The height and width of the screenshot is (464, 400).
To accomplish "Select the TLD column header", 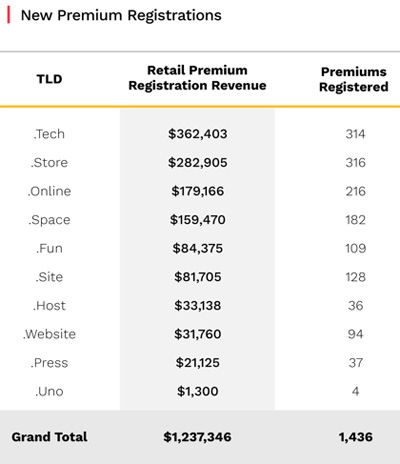I will pyautogui.click(x=49, y=79).
